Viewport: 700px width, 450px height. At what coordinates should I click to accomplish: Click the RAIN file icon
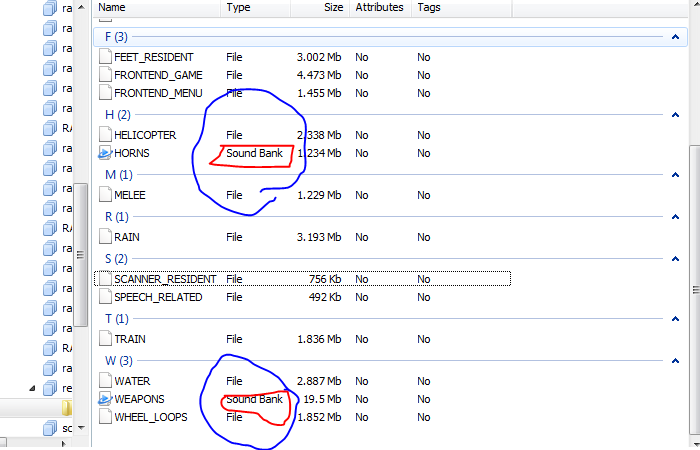105,237
